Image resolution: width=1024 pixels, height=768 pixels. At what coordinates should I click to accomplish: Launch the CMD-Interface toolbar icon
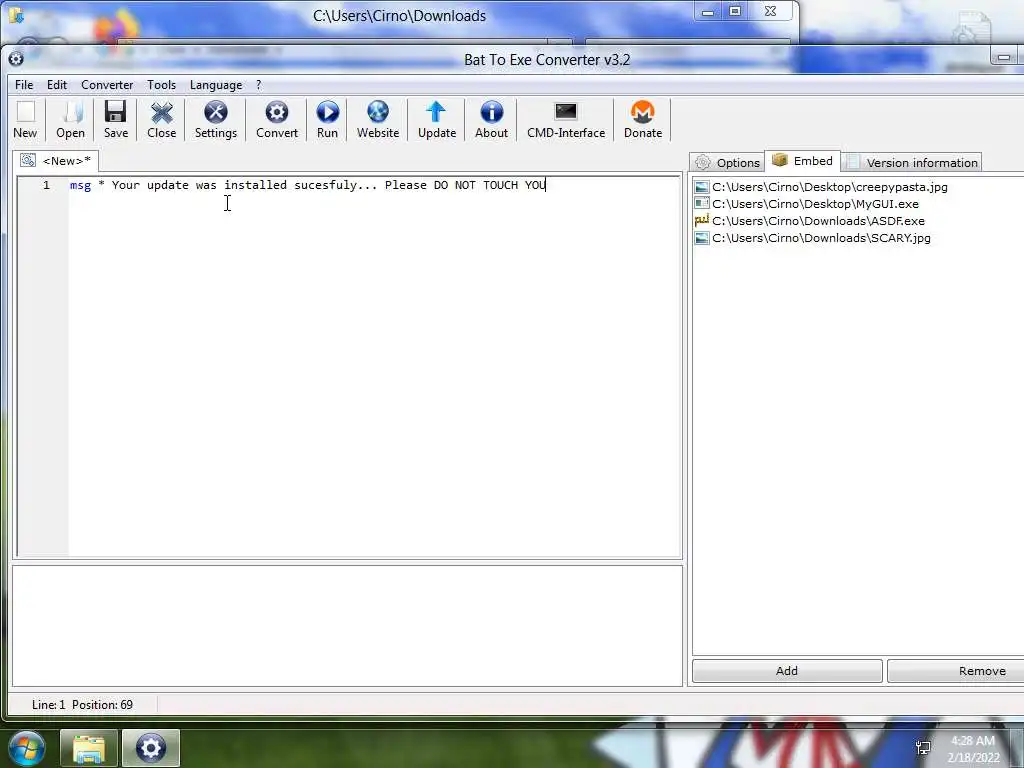tap(566, 120)
